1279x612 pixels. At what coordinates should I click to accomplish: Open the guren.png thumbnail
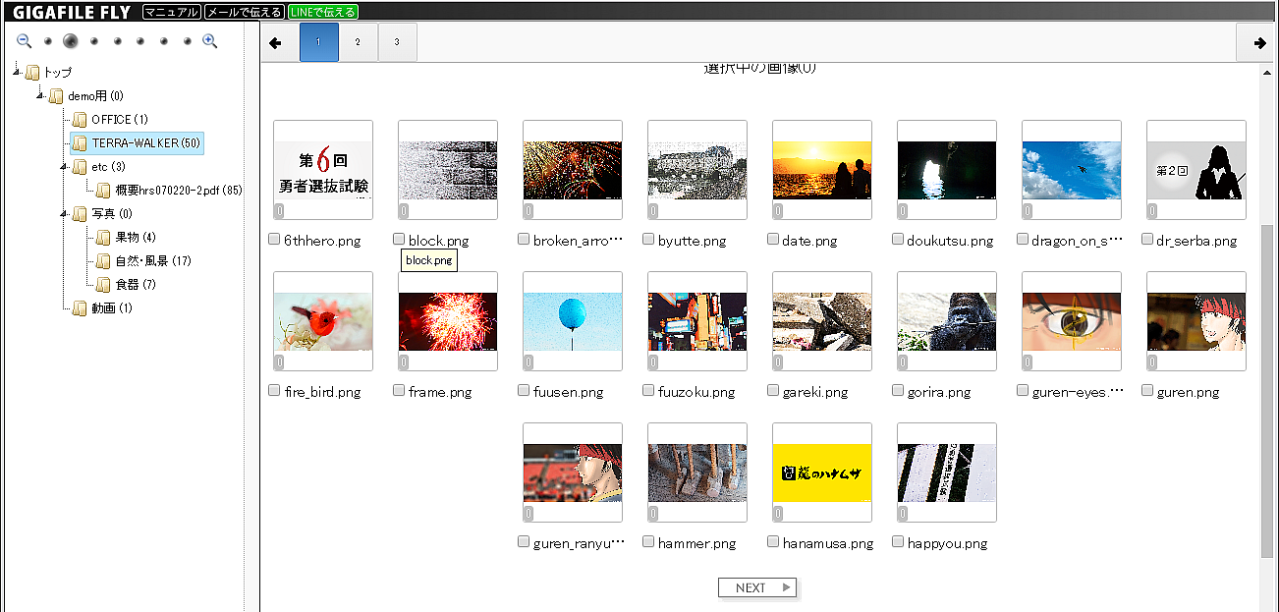click(1196, 321)
